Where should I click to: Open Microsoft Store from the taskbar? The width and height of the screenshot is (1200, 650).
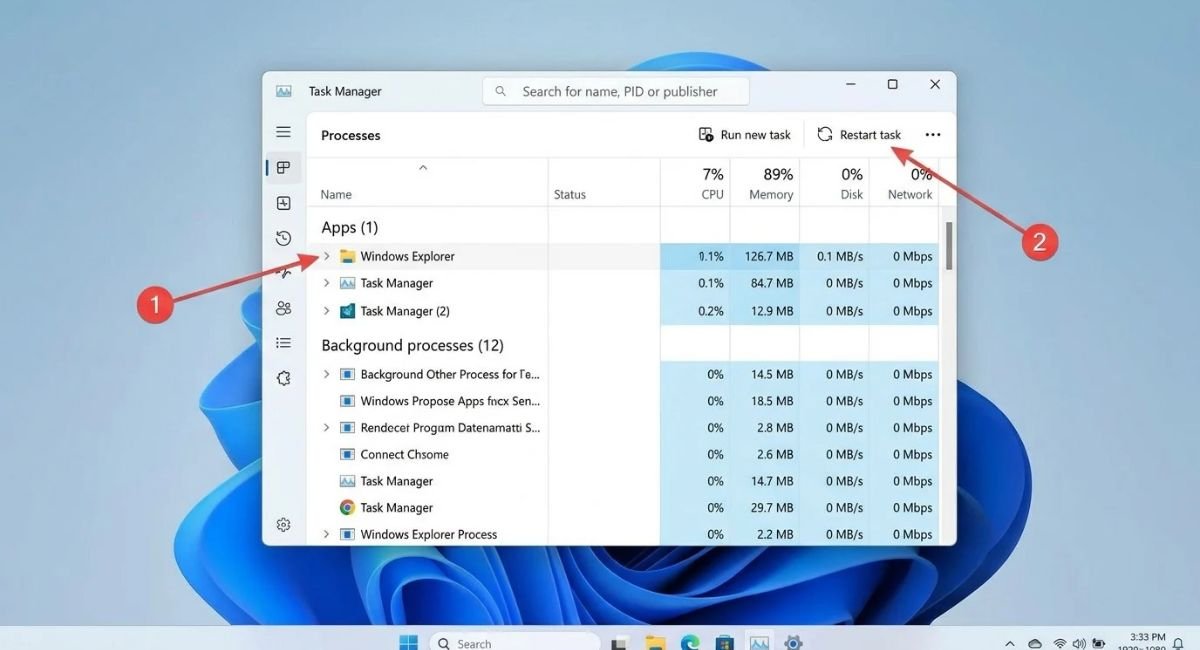pyautogui.click(x=725, y=642)
